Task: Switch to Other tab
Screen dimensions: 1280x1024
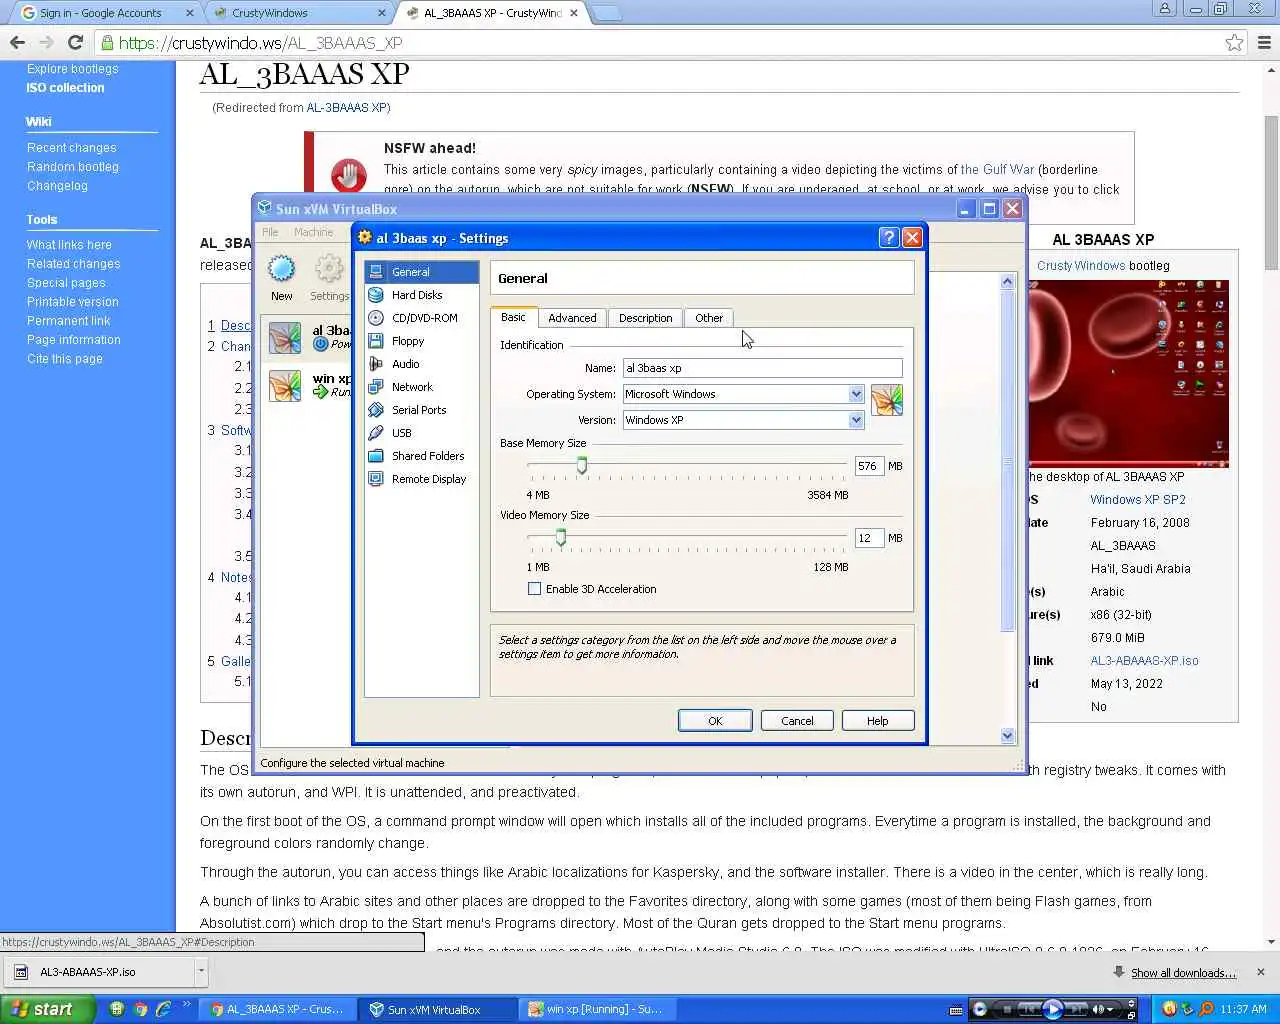Action: [709, 318]
